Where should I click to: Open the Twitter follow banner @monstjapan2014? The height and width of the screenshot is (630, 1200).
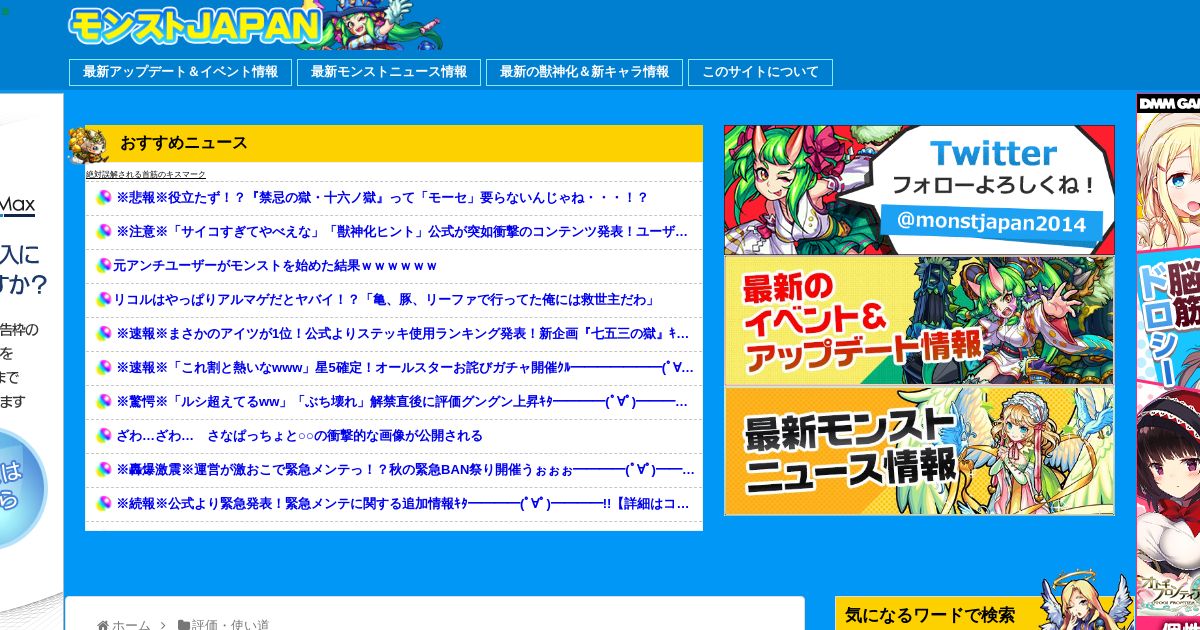point(919,190)
